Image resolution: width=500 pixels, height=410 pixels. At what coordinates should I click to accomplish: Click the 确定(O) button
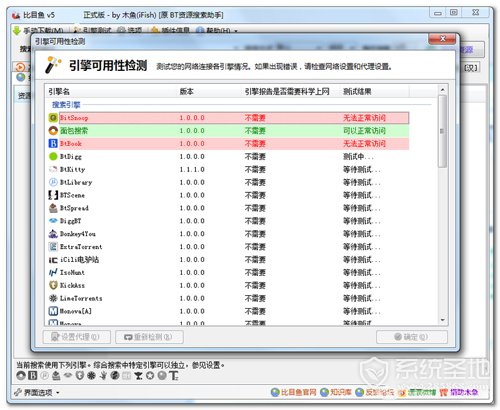(412, 337)
